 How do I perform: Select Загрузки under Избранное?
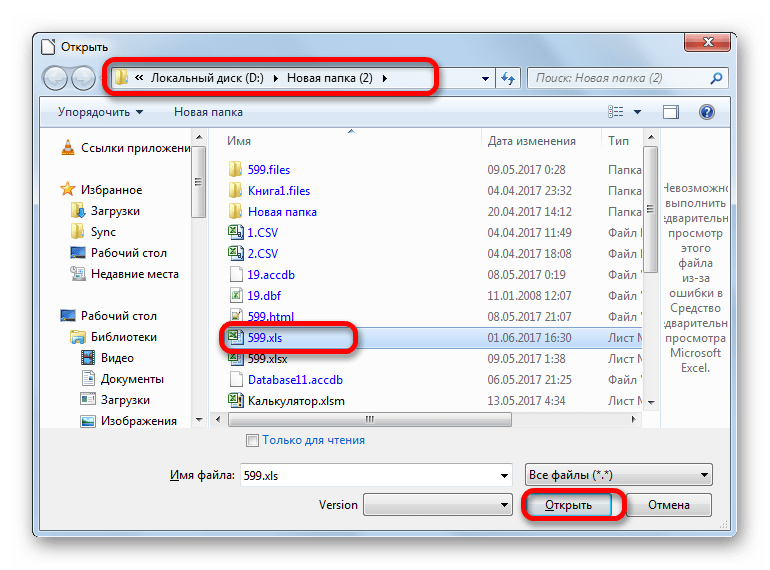pyautogui.click(x=115, y=211)
